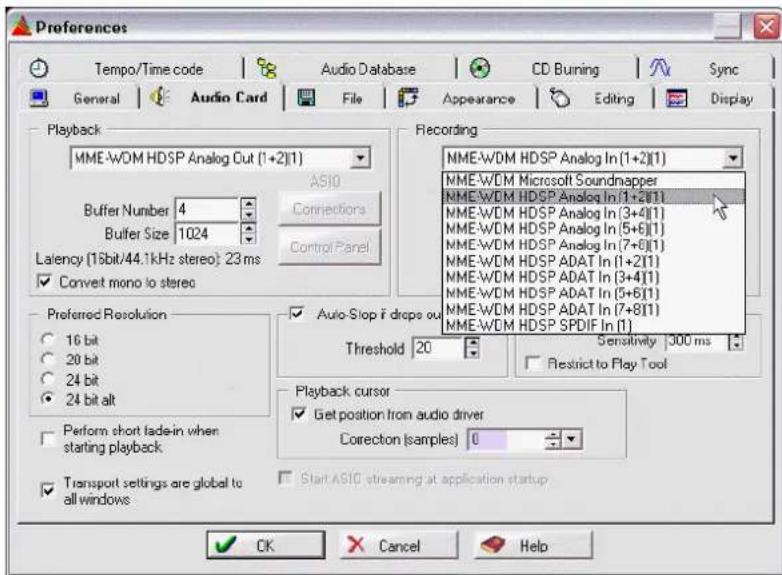Click the ASIO Connections button
The width and height of the screenshot is (782, 575).
pos(329,208)
